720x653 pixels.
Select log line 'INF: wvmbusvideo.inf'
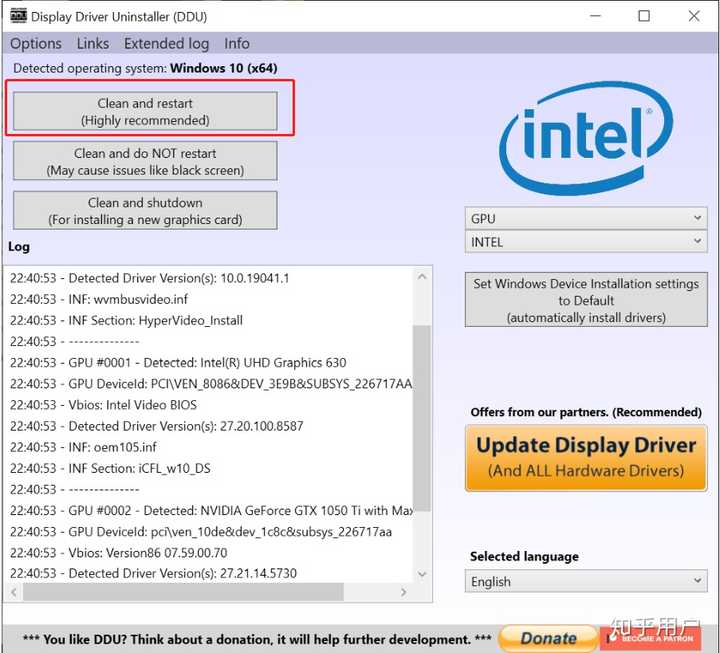click(x=99, y=299)
